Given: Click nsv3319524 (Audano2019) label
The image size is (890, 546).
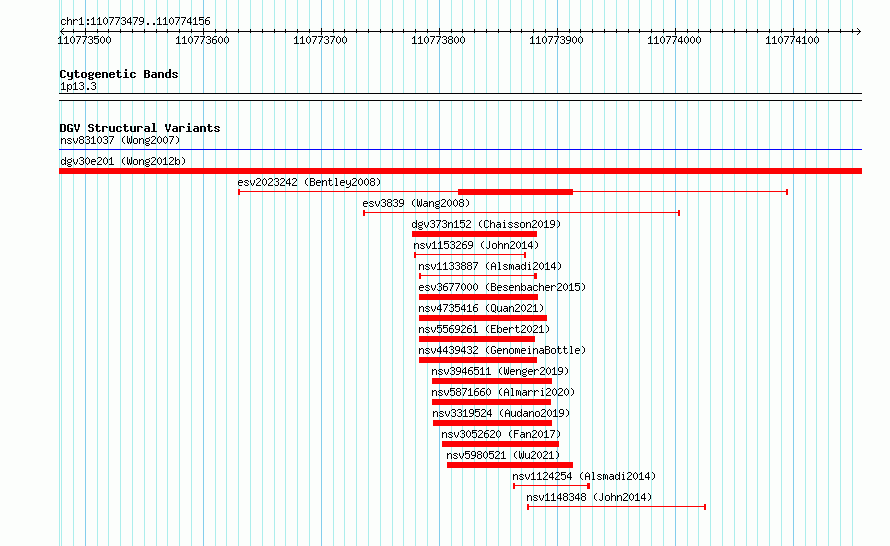Looking at the screenshot, I should pyautogui.click(x=501, y=413).
